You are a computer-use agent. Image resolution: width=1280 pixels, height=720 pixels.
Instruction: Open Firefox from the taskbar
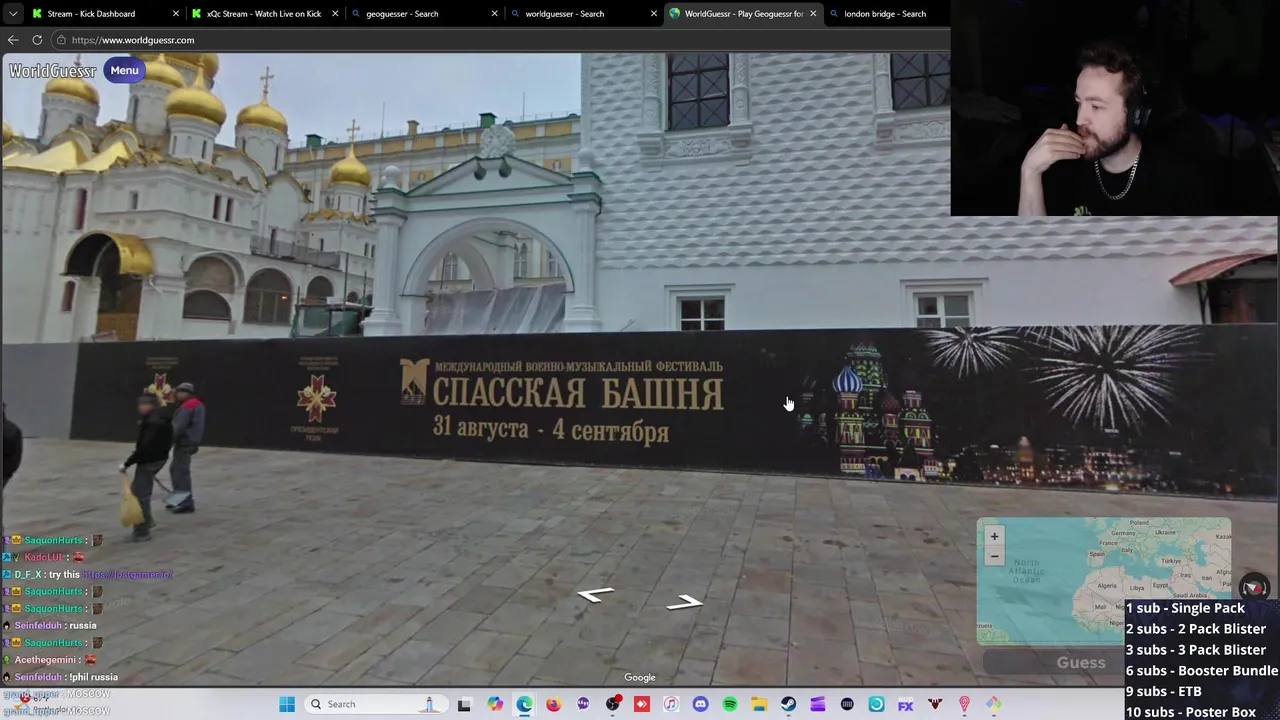[553, 705]
